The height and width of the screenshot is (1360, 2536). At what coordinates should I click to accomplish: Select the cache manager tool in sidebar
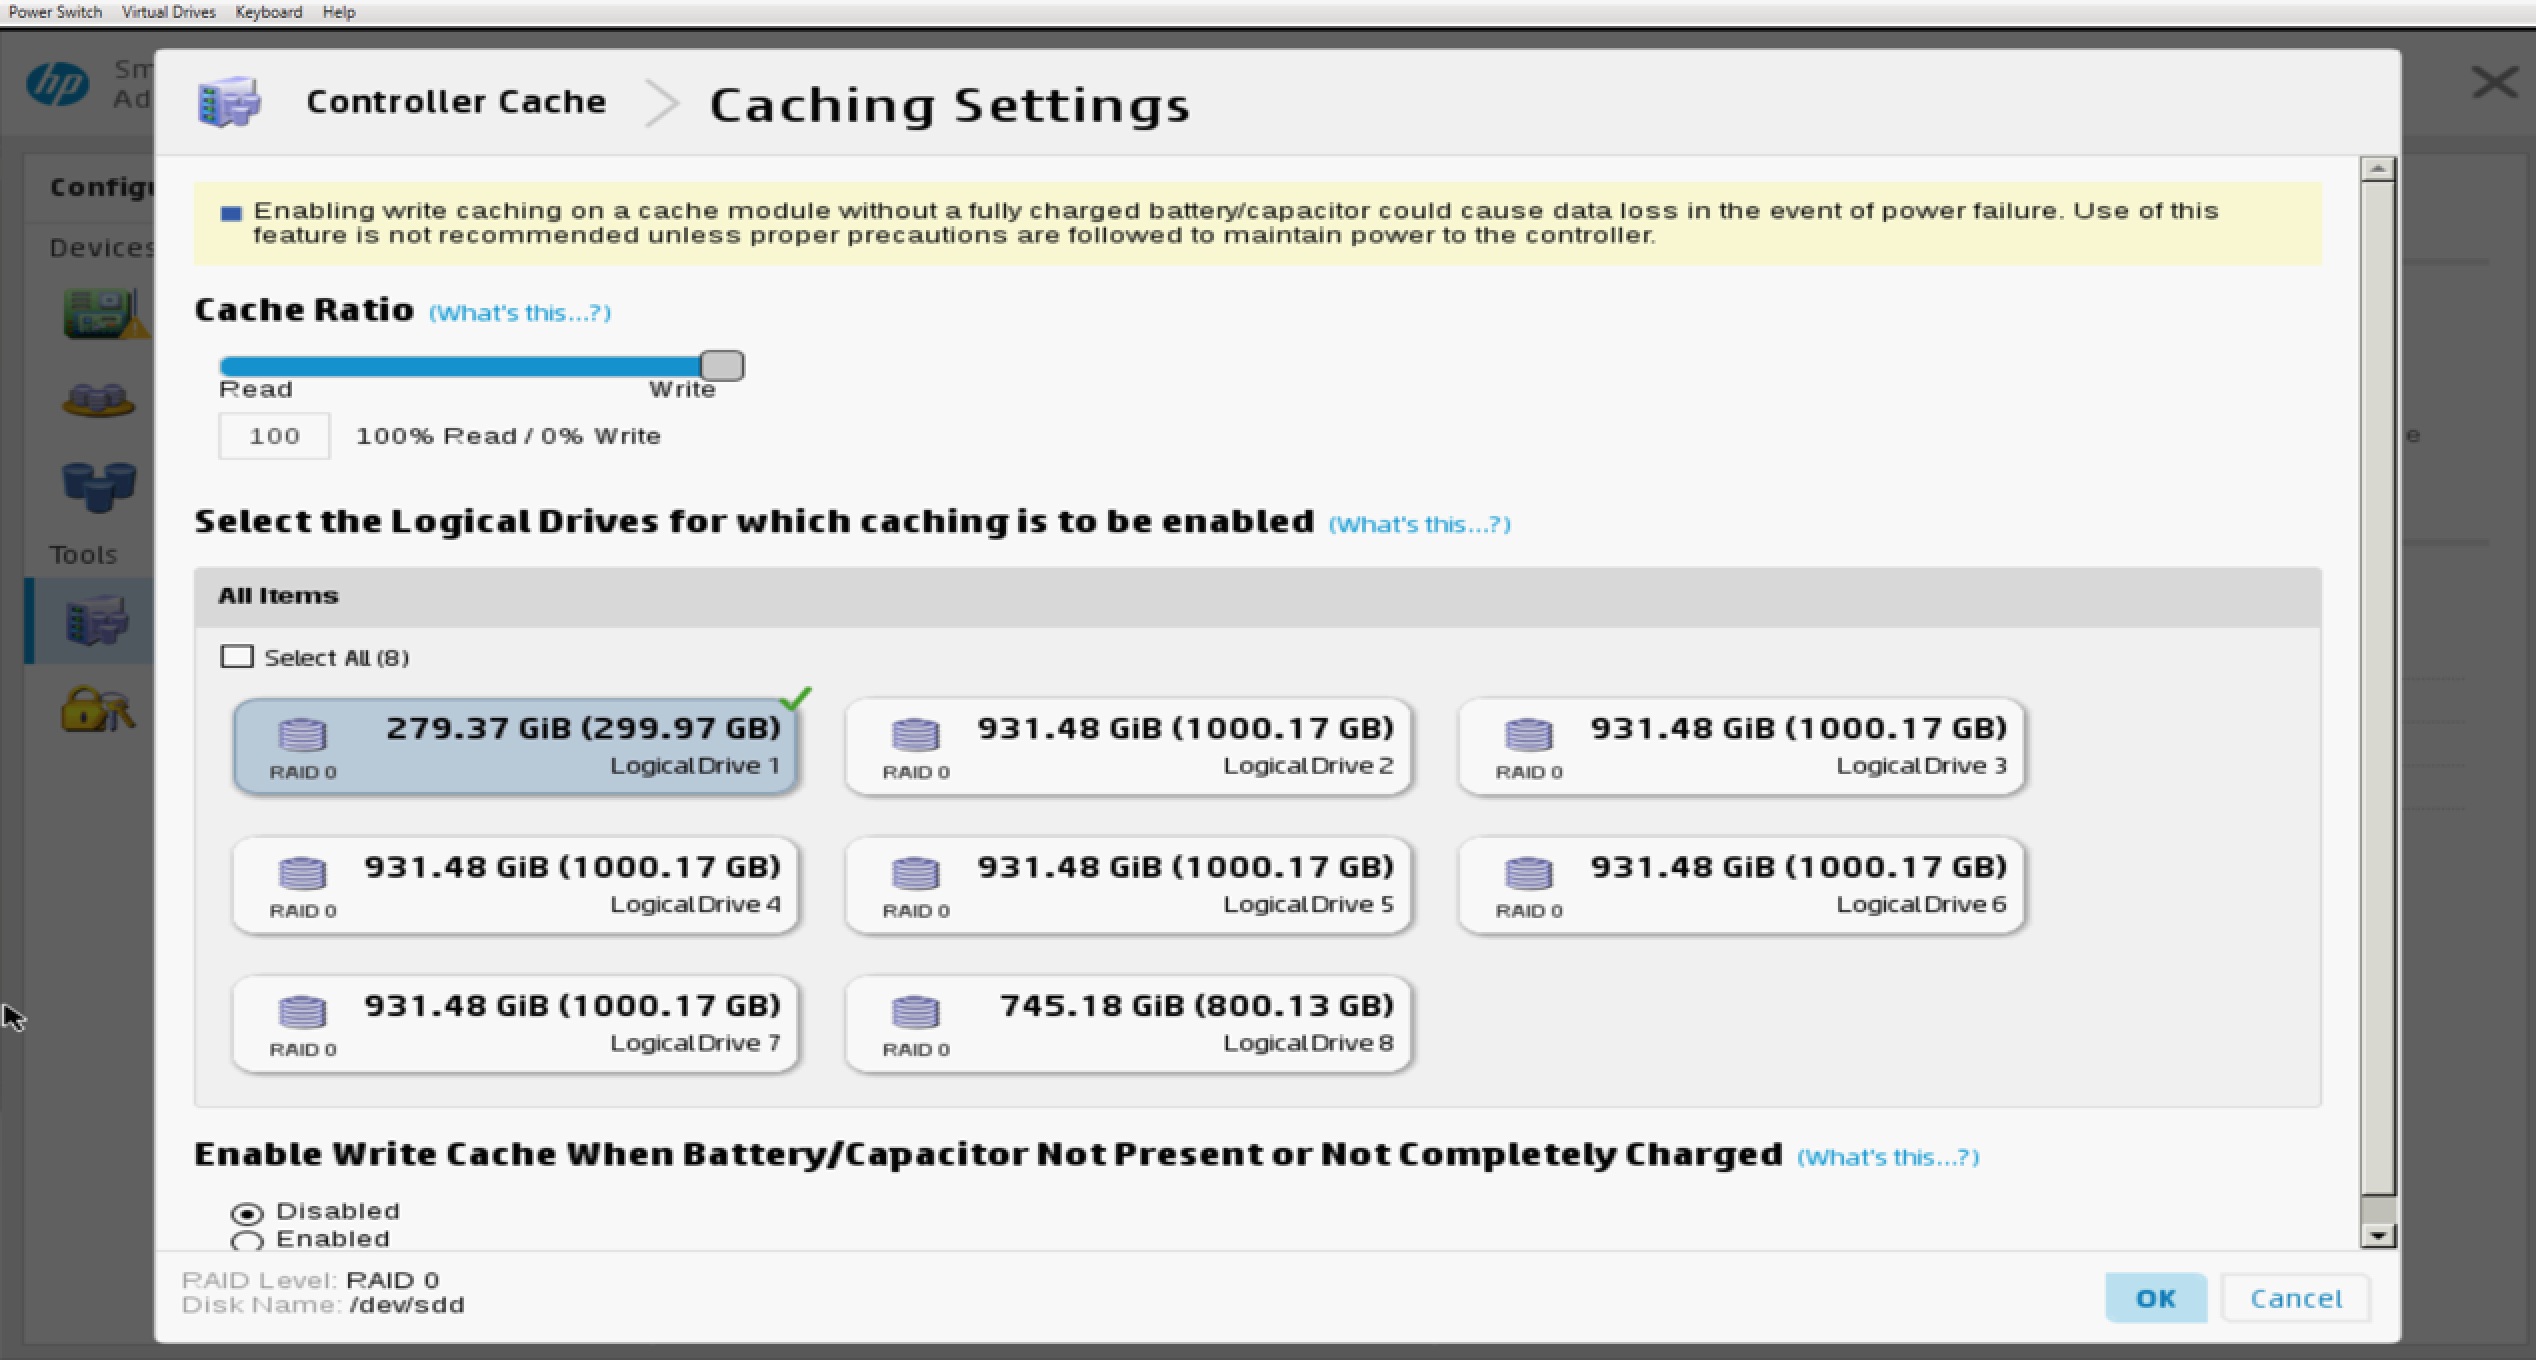coord(96,620)
